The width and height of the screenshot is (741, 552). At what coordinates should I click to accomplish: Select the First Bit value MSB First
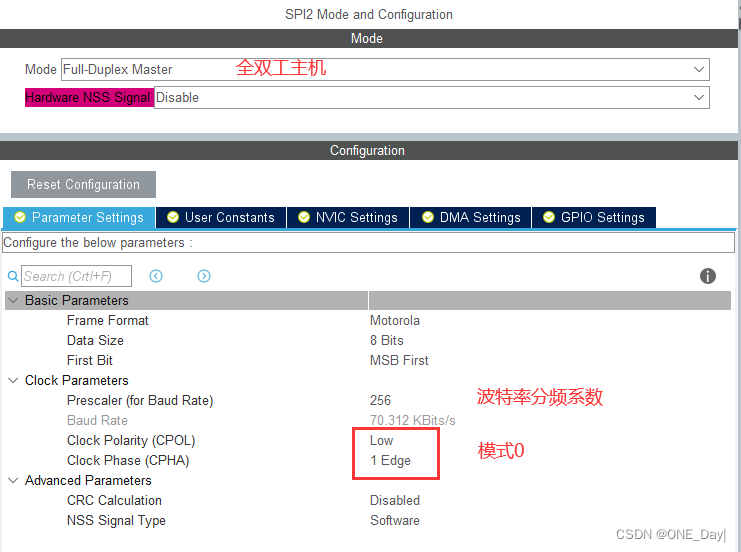pyautogui.click(x=399, y=360)
